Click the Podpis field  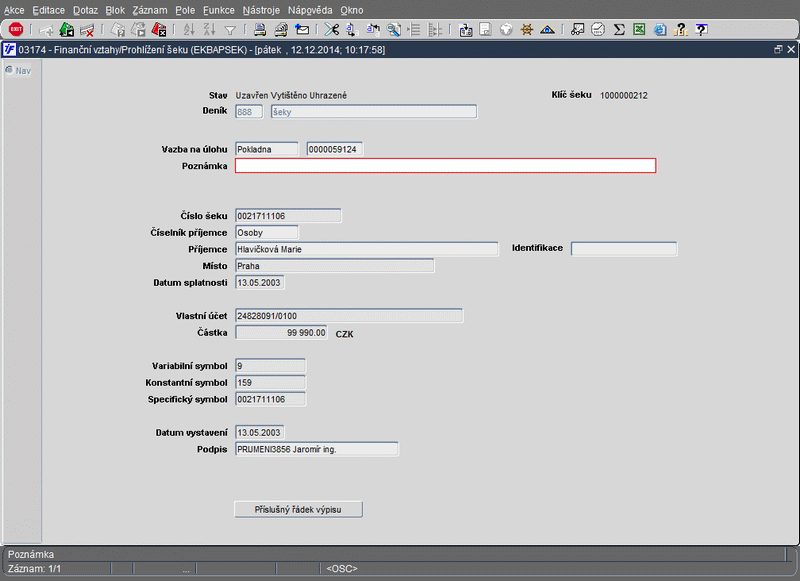pos(317,449)
